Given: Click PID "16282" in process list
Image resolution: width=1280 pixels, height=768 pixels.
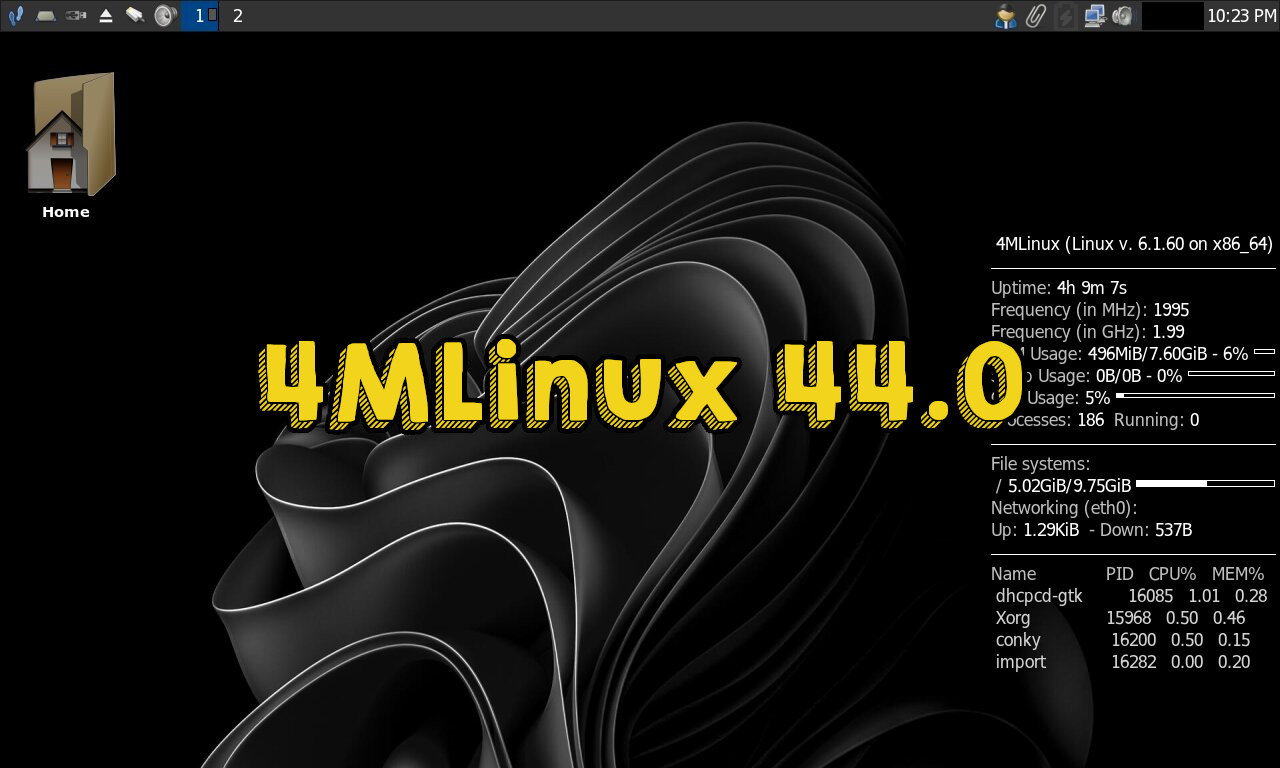Looking at the screenshot, I should pyautogui.click(x=1133, y=662).
